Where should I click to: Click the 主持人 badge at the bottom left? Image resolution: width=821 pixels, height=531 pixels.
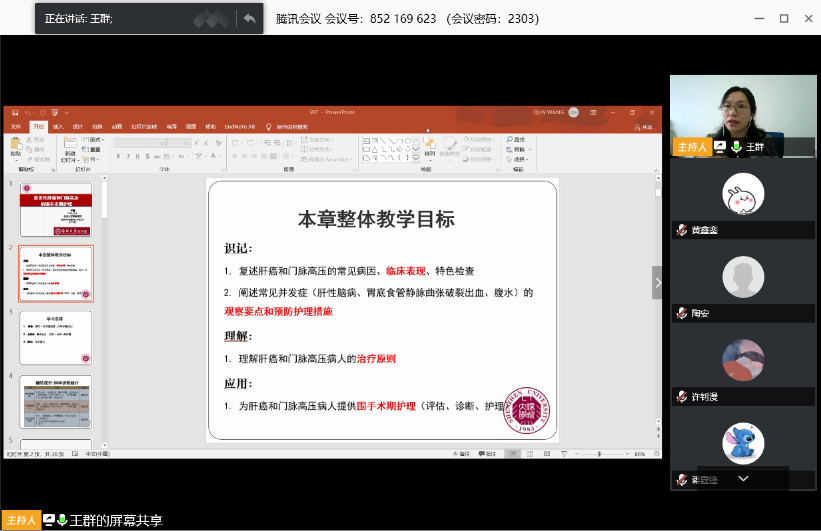pyautogui.click(x=20, y=520)
